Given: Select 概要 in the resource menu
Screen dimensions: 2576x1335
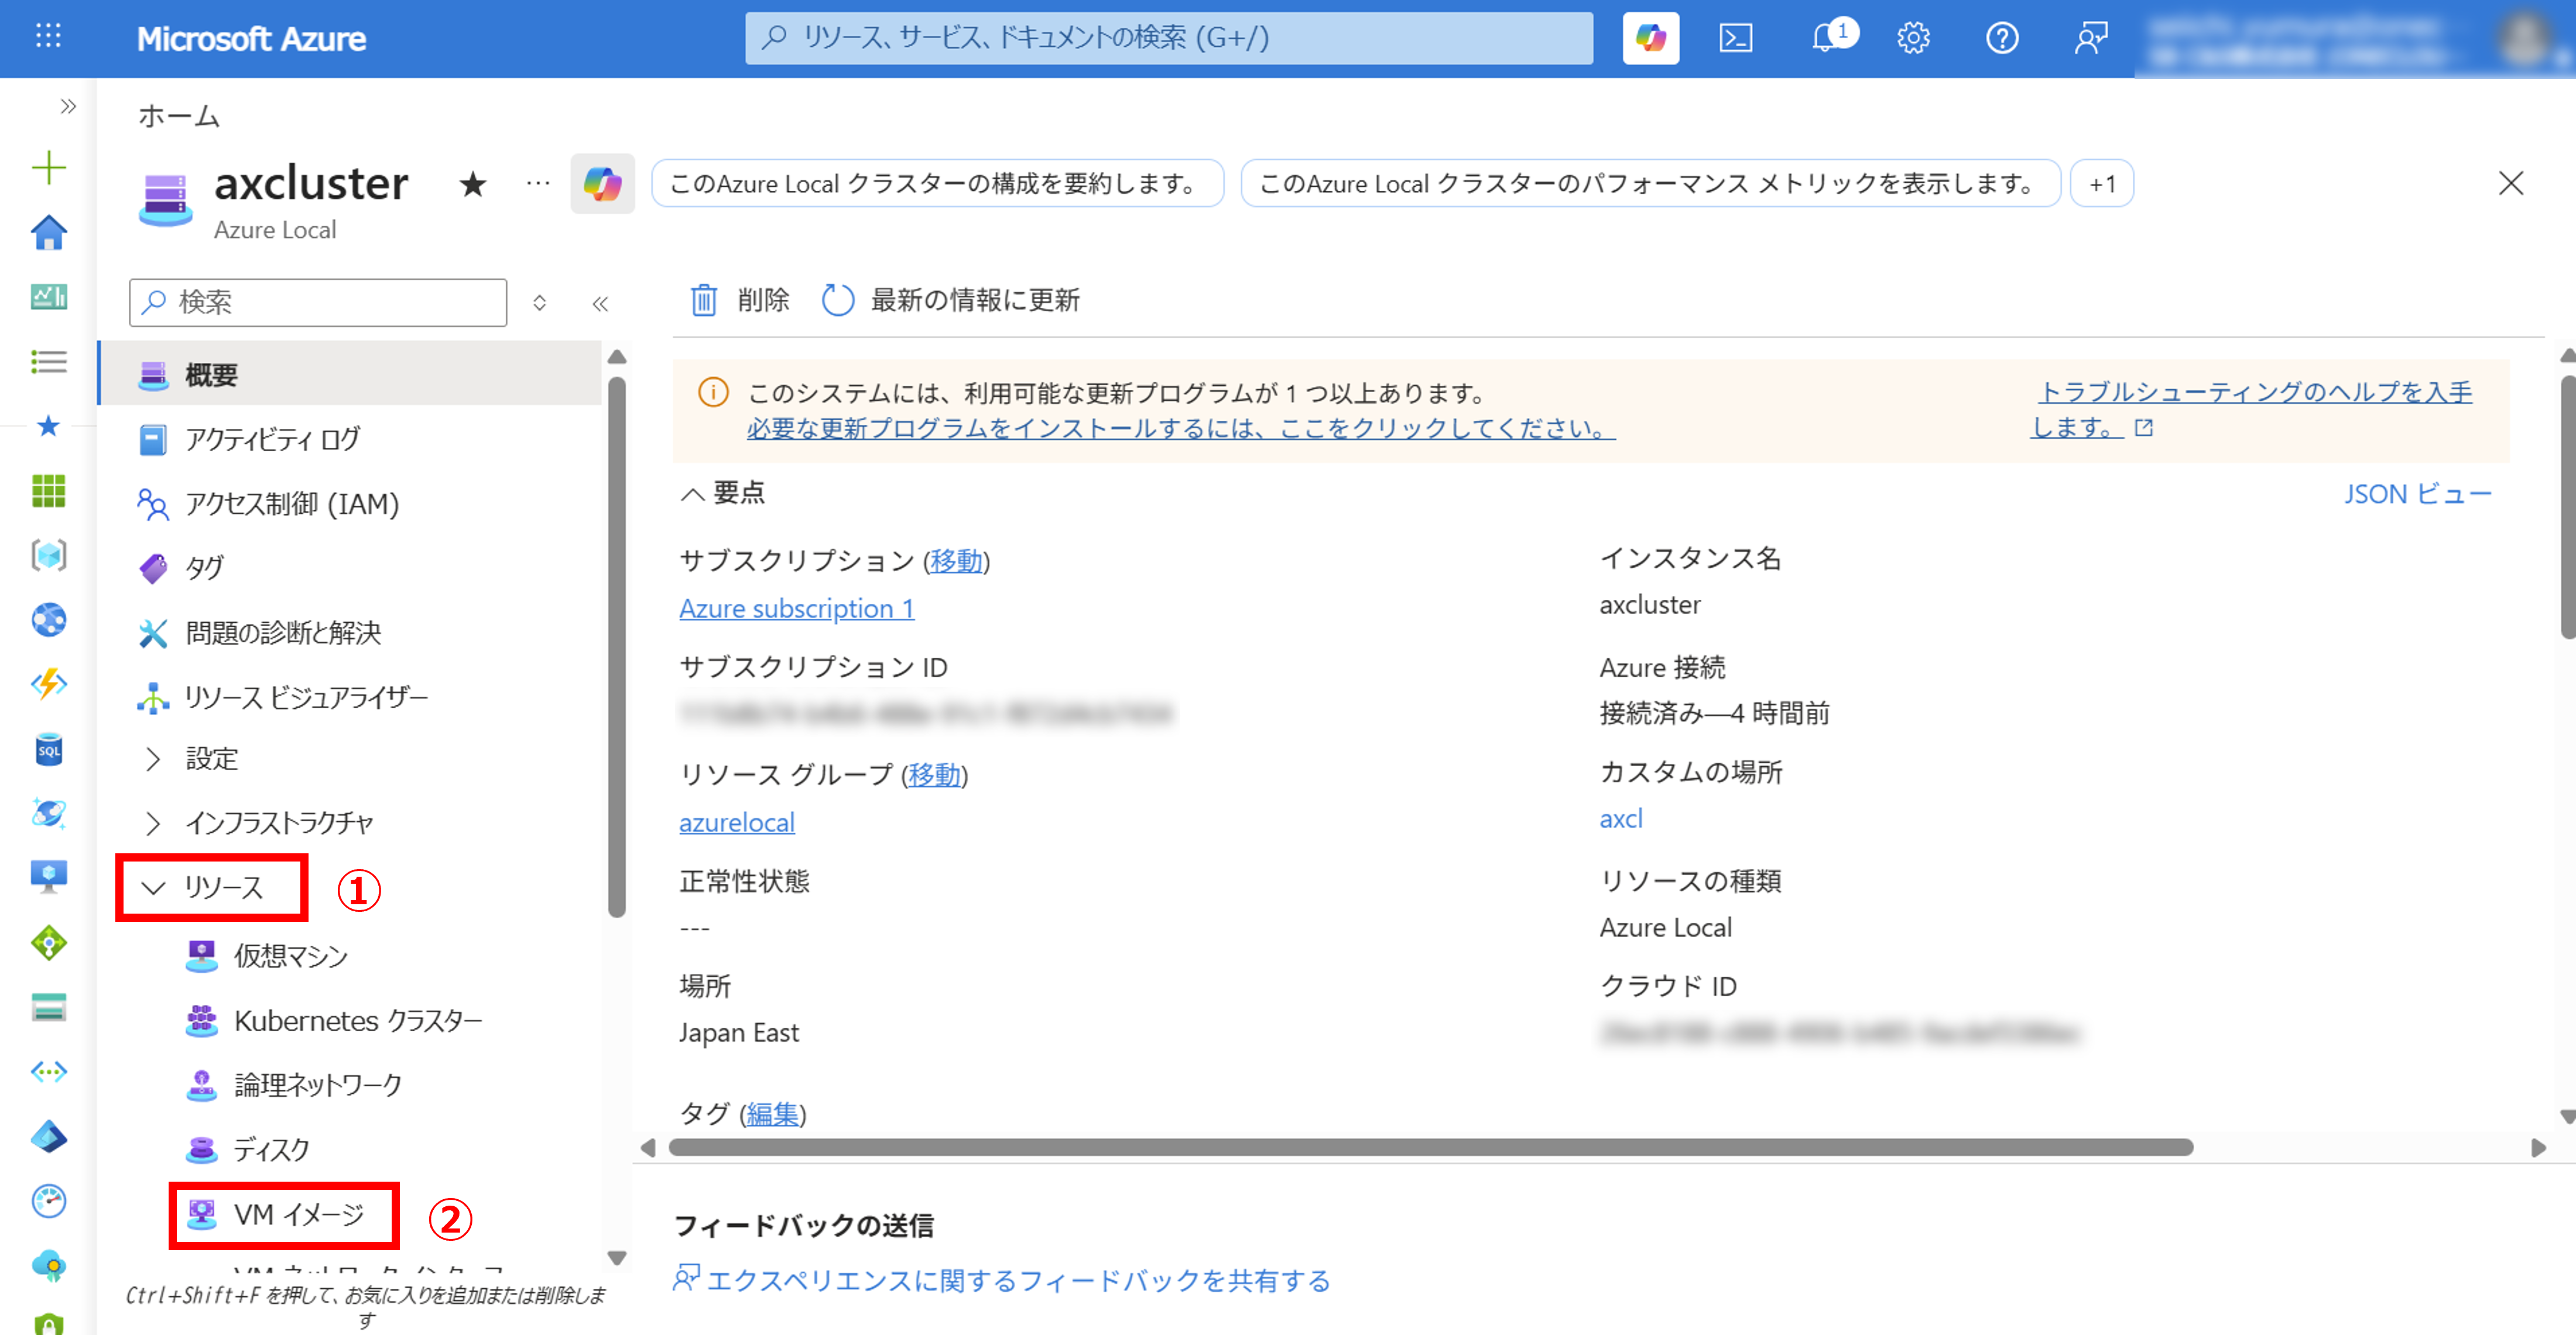Looking at the screenshot, I should (x=350, y=374).
